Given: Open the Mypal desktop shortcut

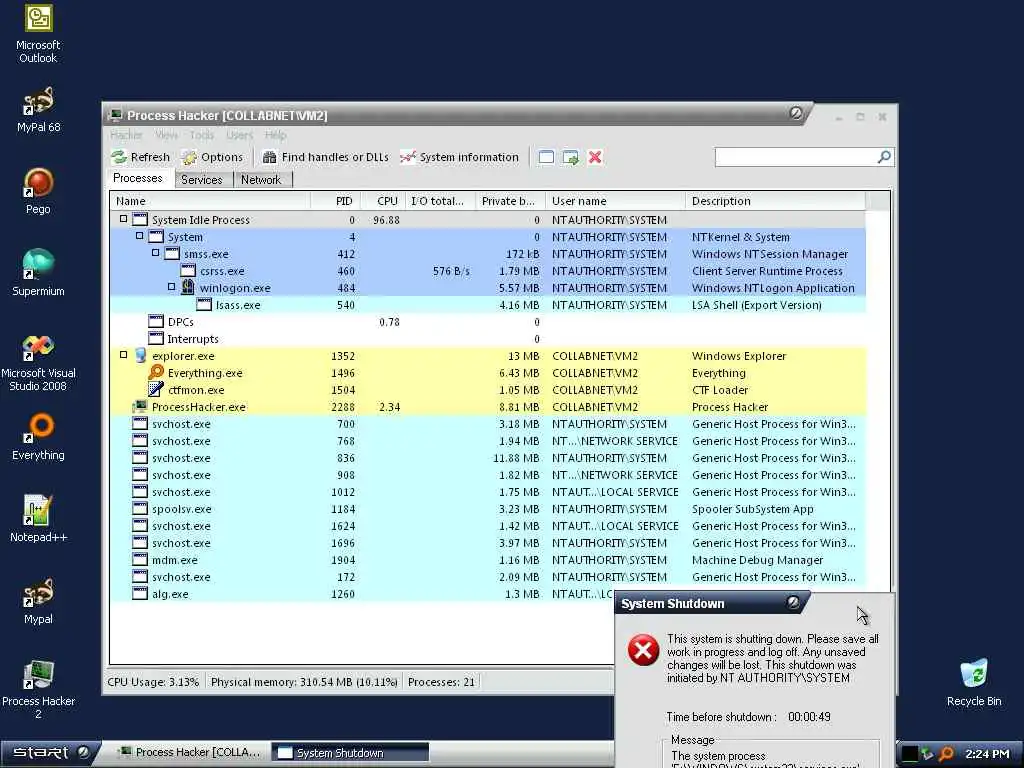Looking at the screenshot, I should (x=38, y=601).
